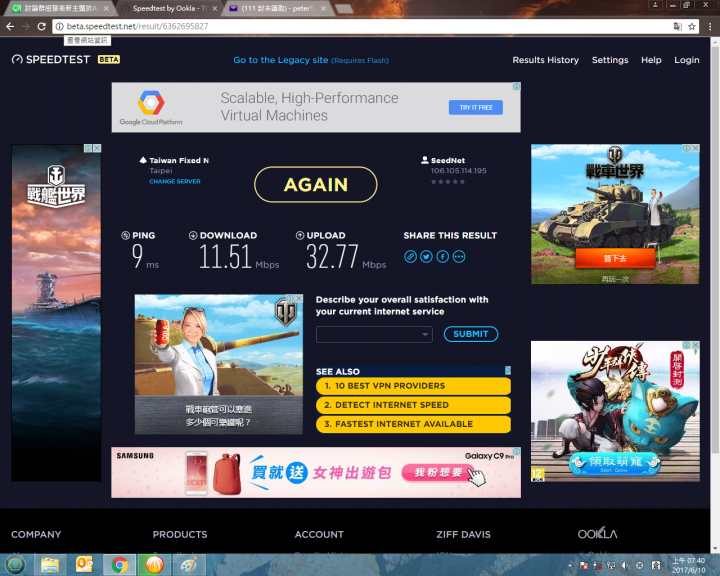Click the World of Tanks blonde woman ad
The height and width of the screenshot is (576, 720).
click(x=219, y=364)
